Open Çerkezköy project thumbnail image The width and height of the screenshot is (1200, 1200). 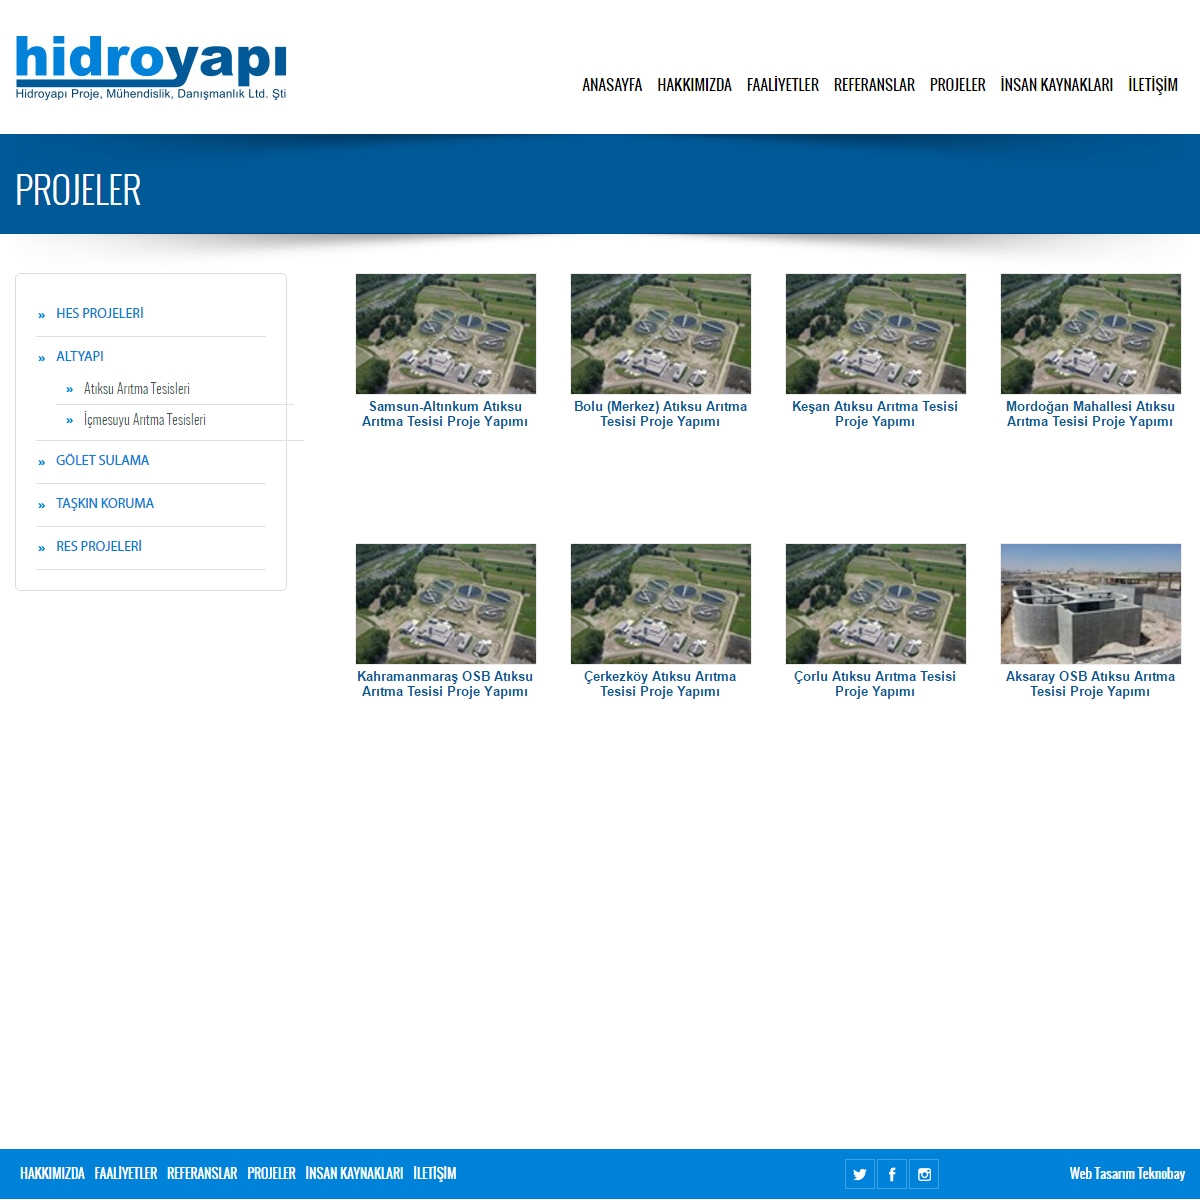[660, 604]
